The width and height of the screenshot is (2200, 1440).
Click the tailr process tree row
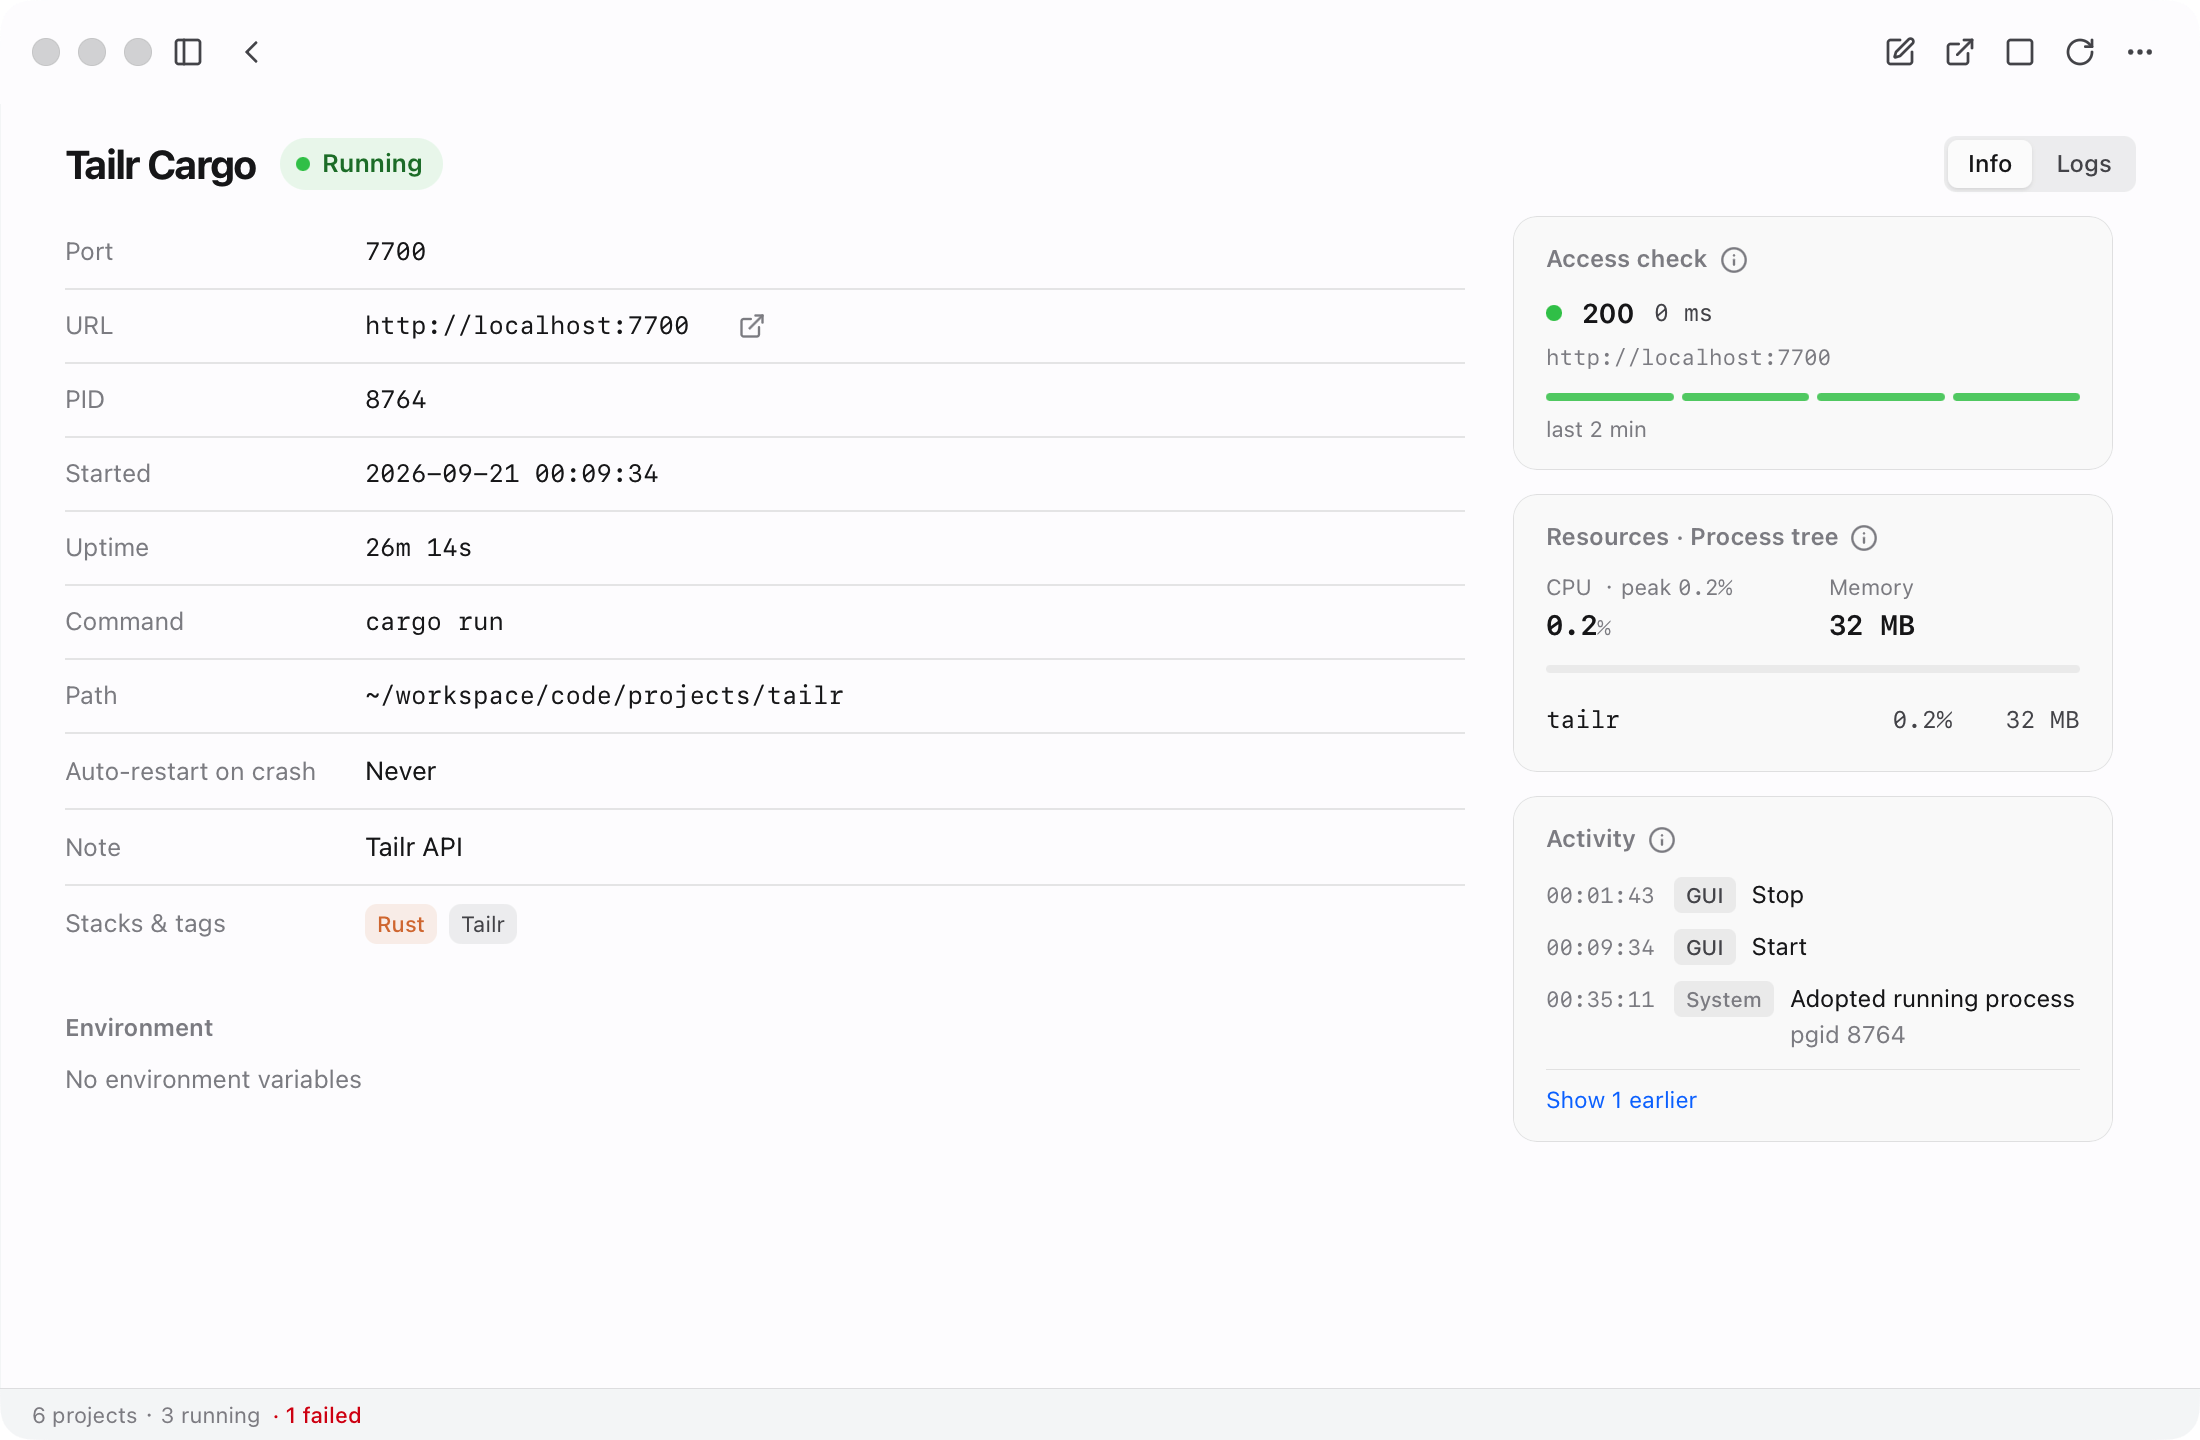click(x=1812, y=720)
